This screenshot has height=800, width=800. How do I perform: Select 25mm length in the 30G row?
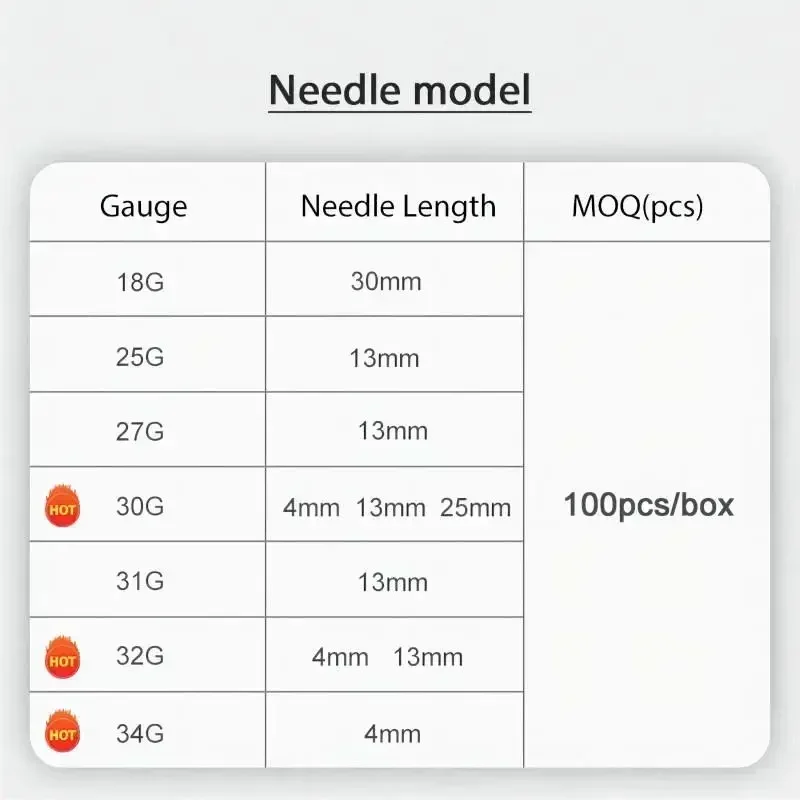click(476, 508)
